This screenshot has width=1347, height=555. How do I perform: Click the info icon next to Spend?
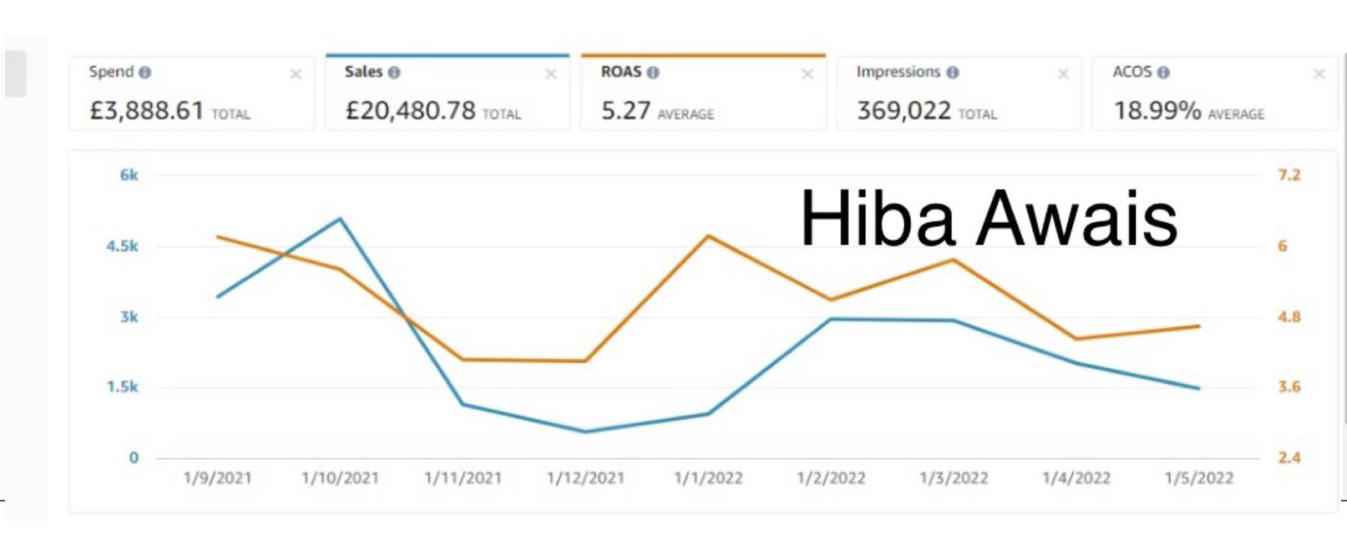(x=145, y=73)
